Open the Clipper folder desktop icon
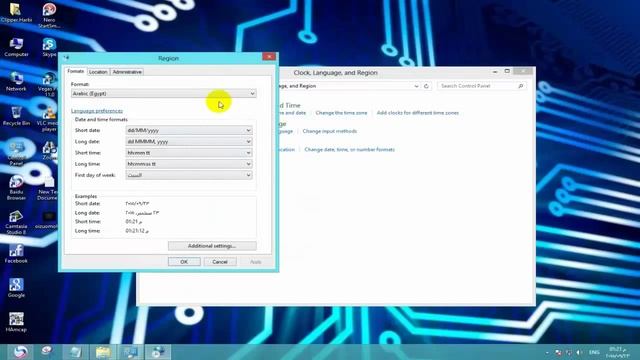The image size is (640, 360). (x=16, y=13)
